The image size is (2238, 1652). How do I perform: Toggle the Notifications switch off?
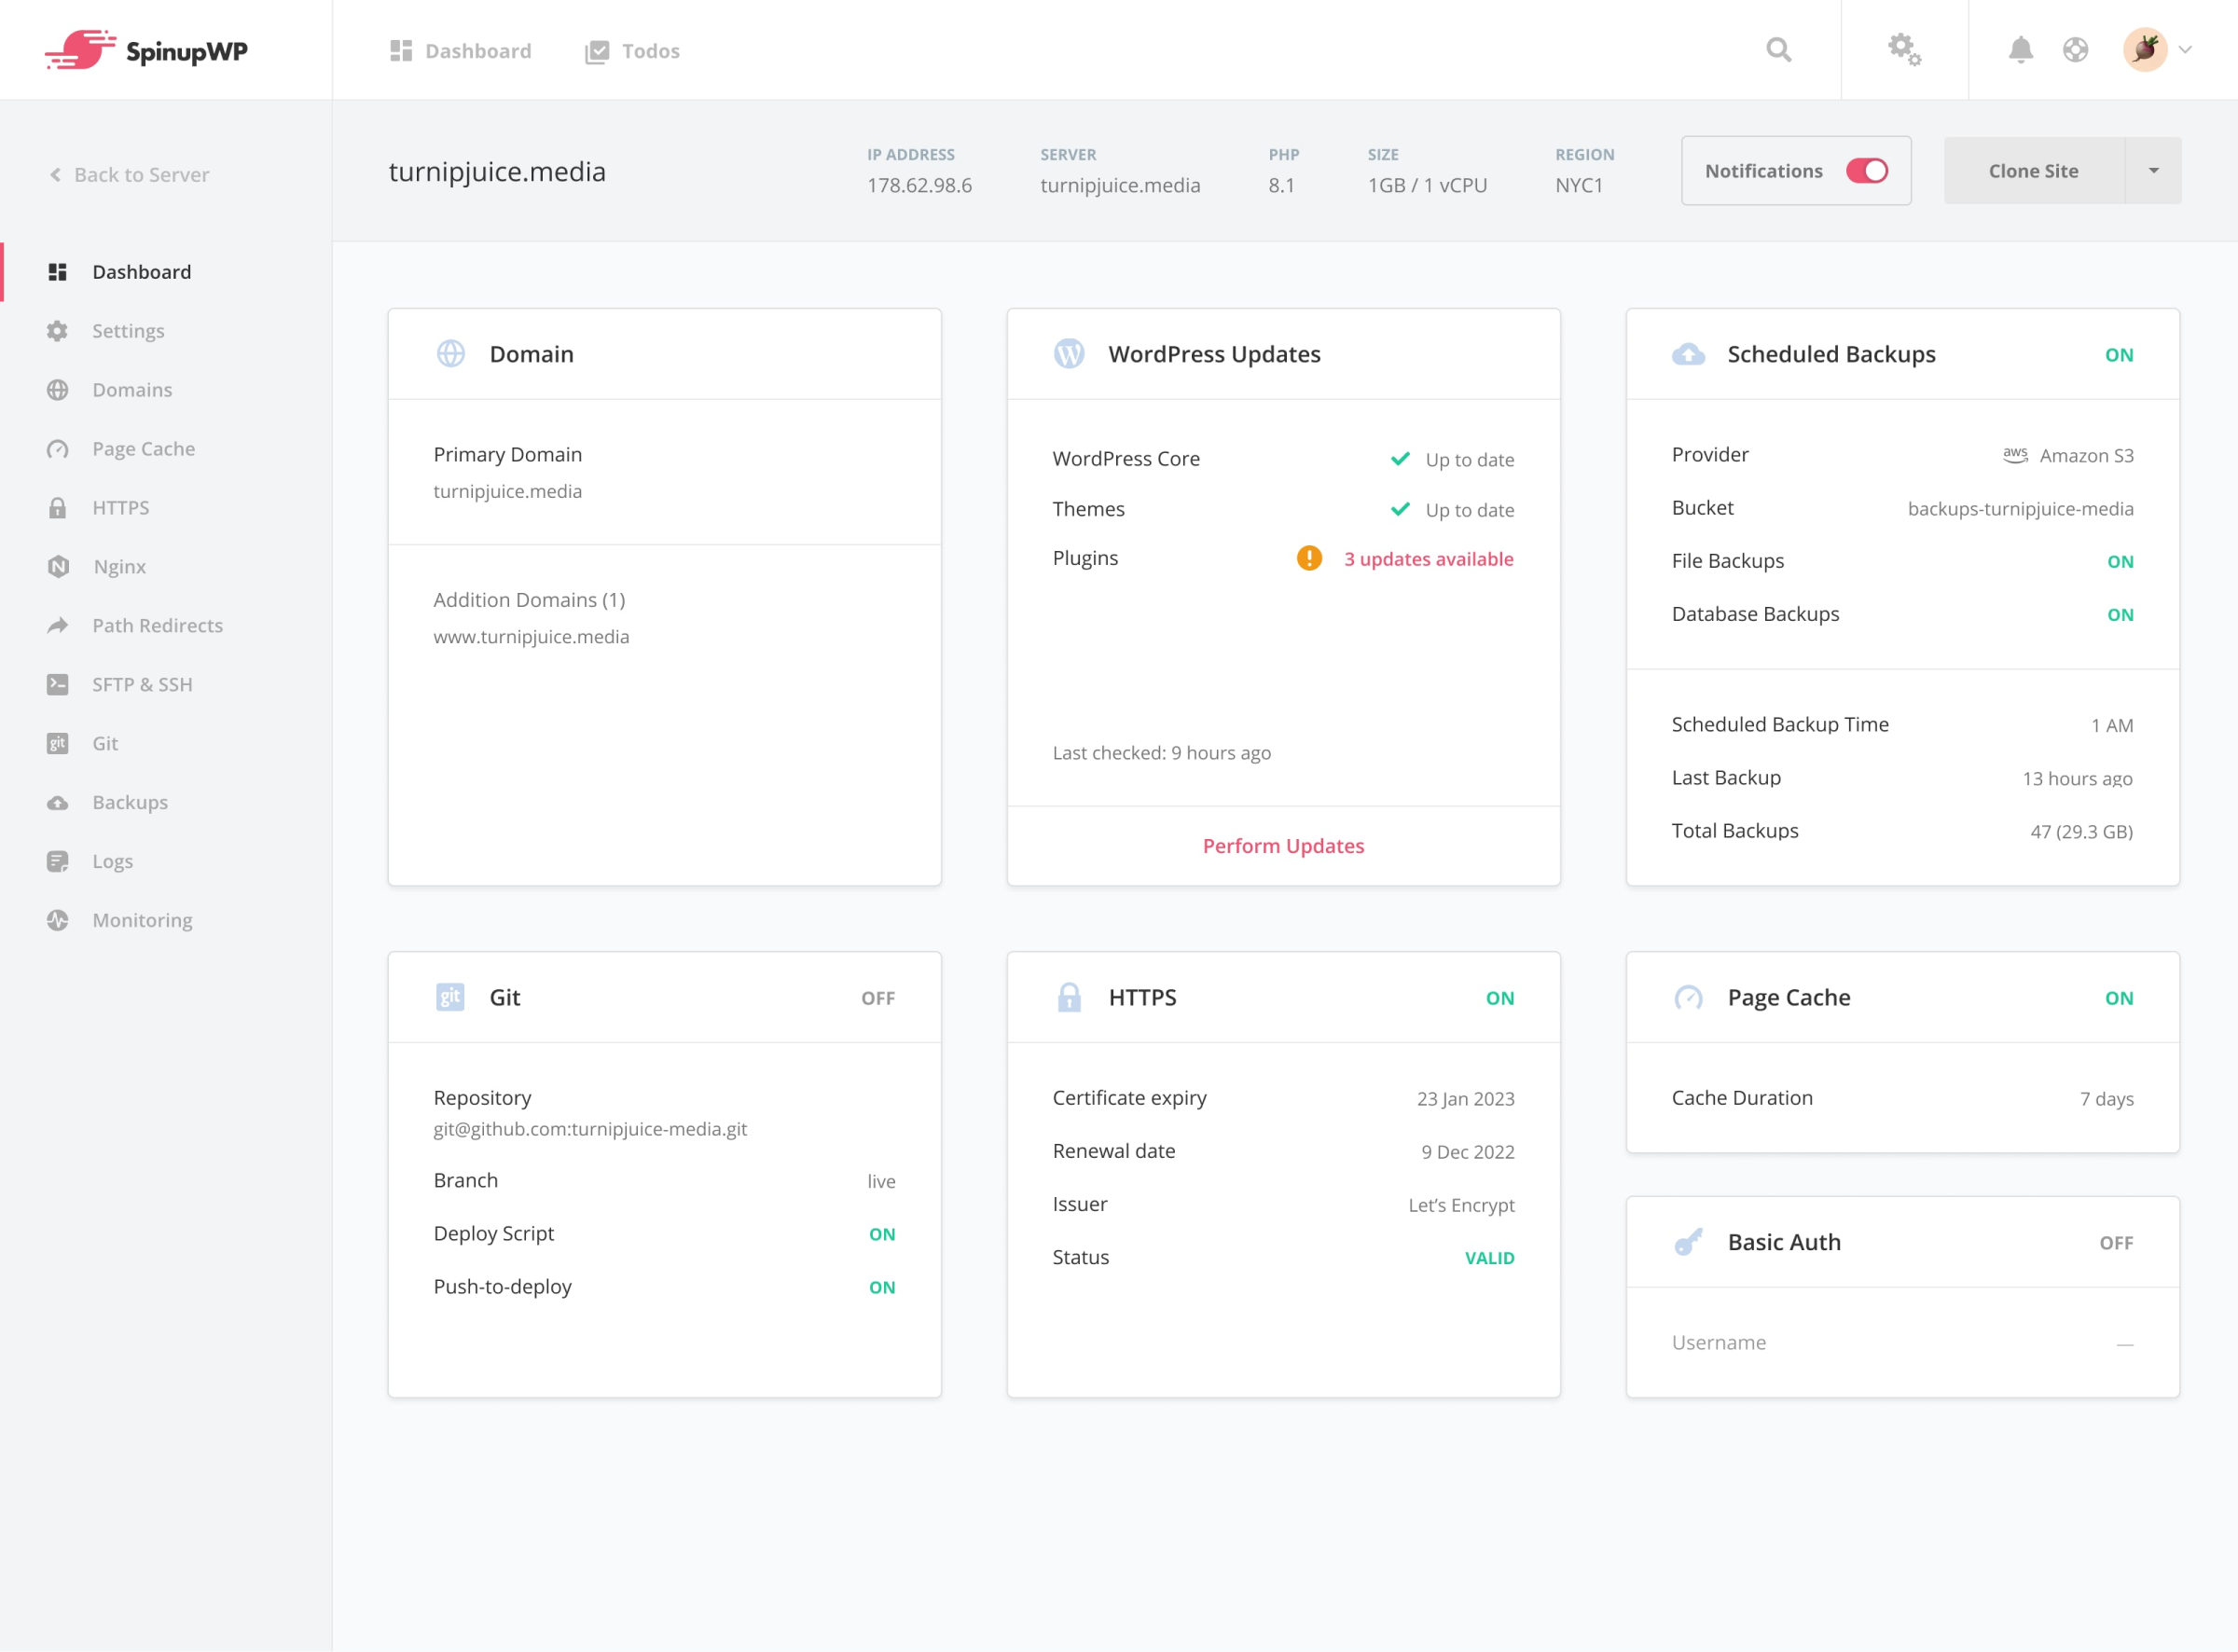click(1866, 170)
